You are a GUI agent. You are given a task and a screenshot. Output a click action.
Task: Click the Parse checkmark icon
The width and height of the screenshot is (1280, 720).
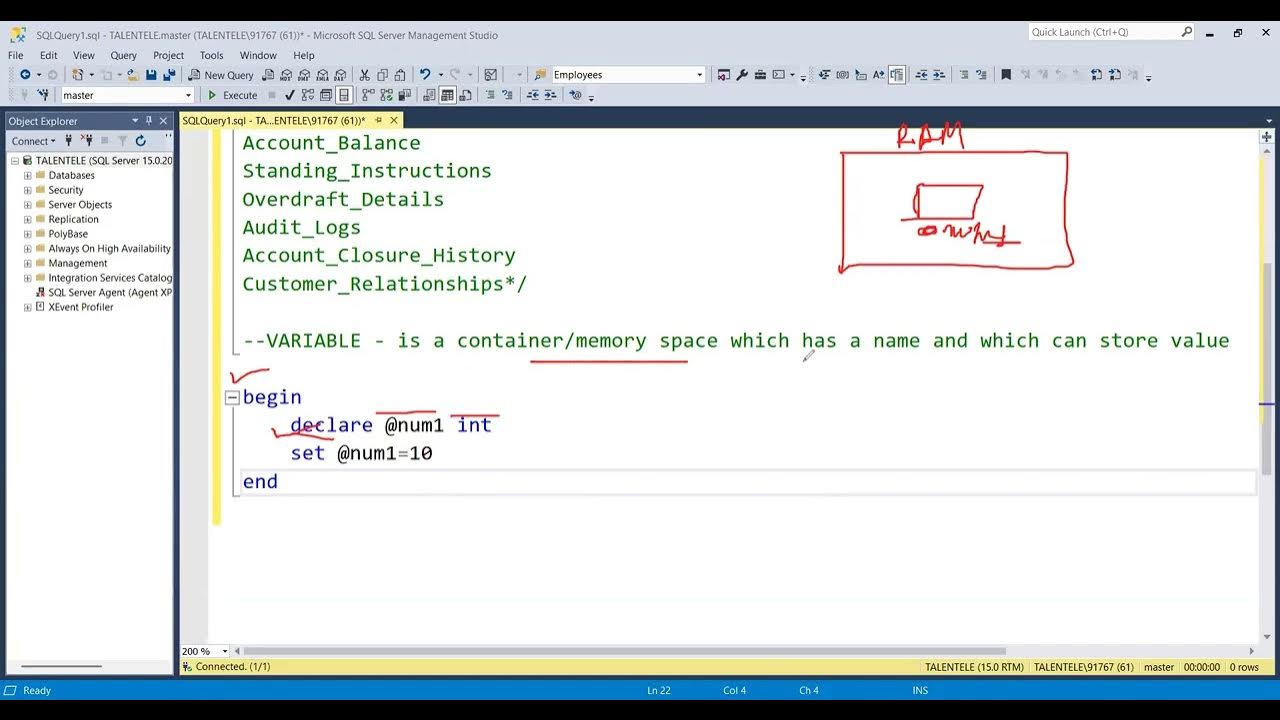tap(289, 95)
